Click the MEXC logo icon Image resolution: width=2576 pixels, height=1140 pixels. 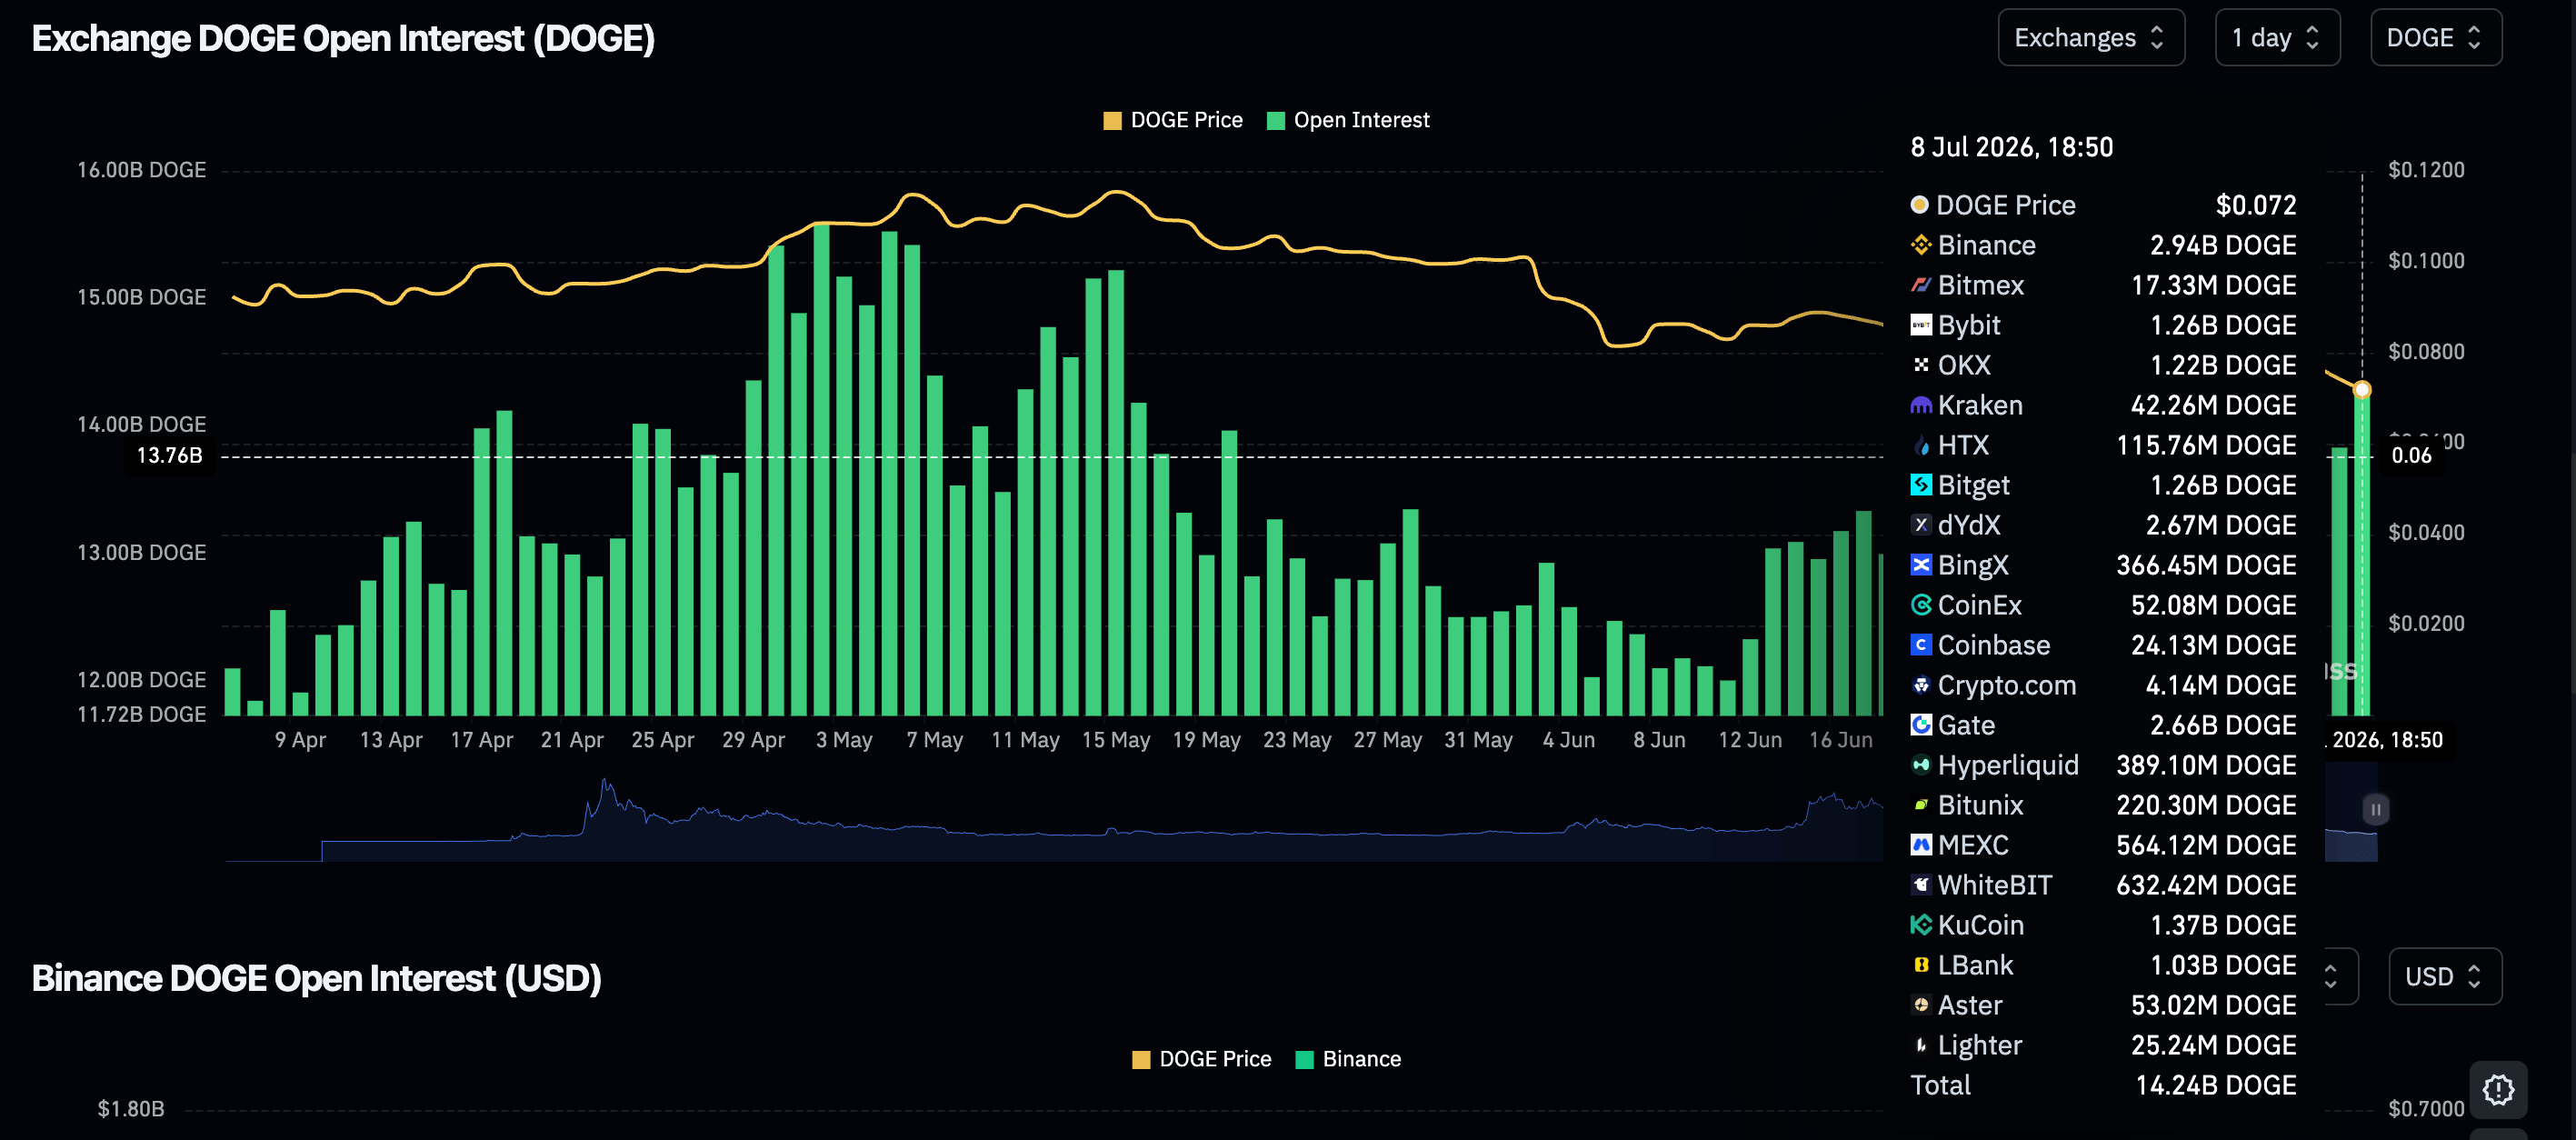(1920, 845)
